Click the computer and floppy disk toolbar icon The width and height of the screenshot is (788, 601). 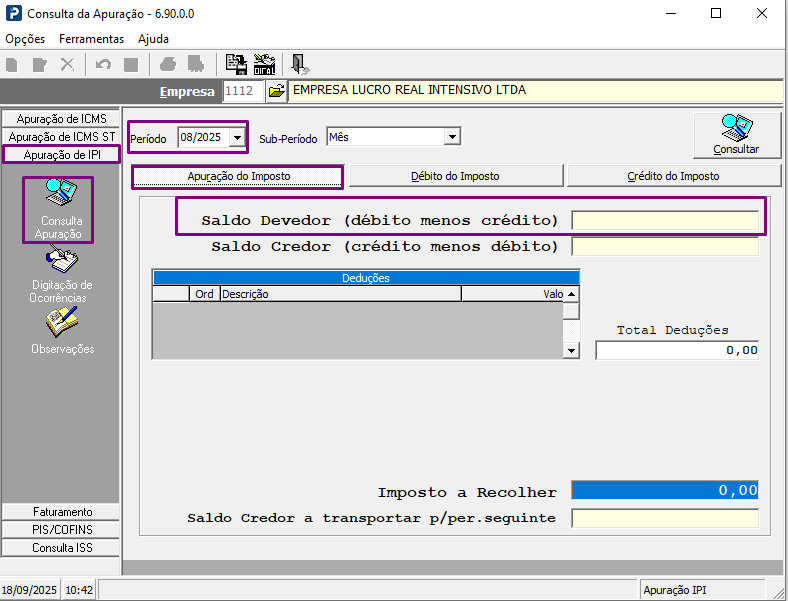click(x=236, y=64)
